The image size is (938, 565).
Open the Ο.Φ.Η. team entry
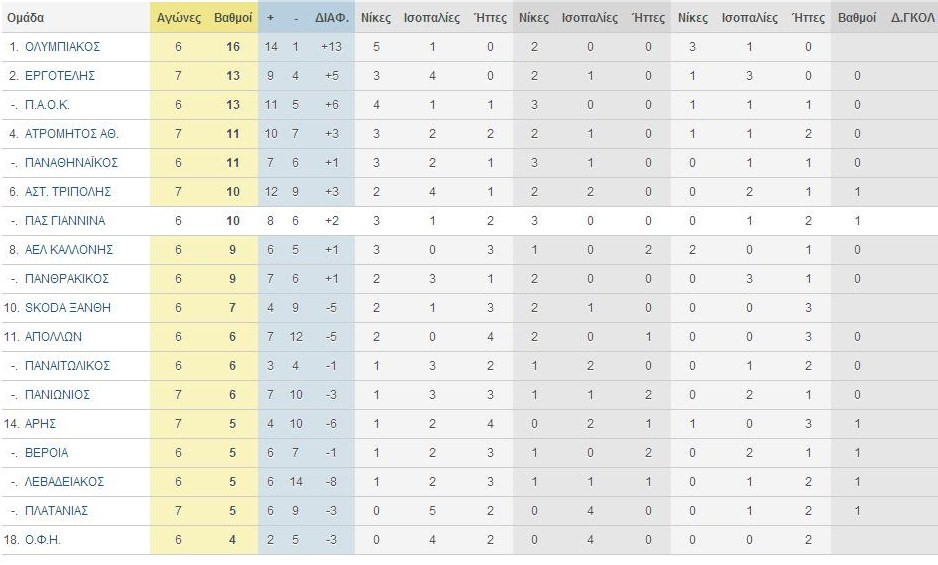tap(42, 540)
